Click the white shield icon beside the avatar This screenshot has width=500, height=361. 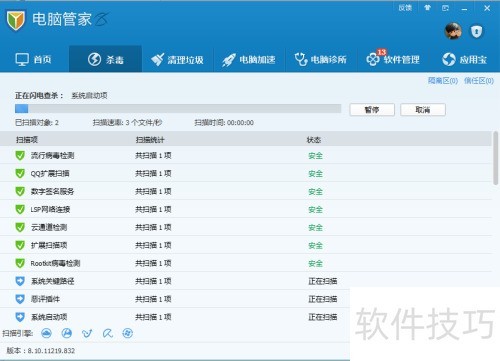pyautogui.click(x=476, y=32)
